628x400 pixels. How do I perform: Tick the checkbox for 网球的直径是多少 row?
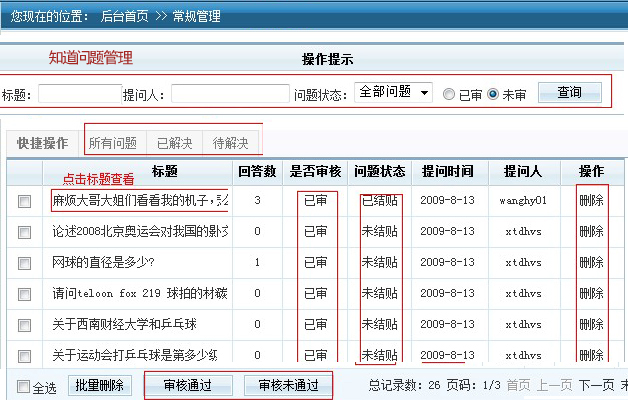click(24, 263)
